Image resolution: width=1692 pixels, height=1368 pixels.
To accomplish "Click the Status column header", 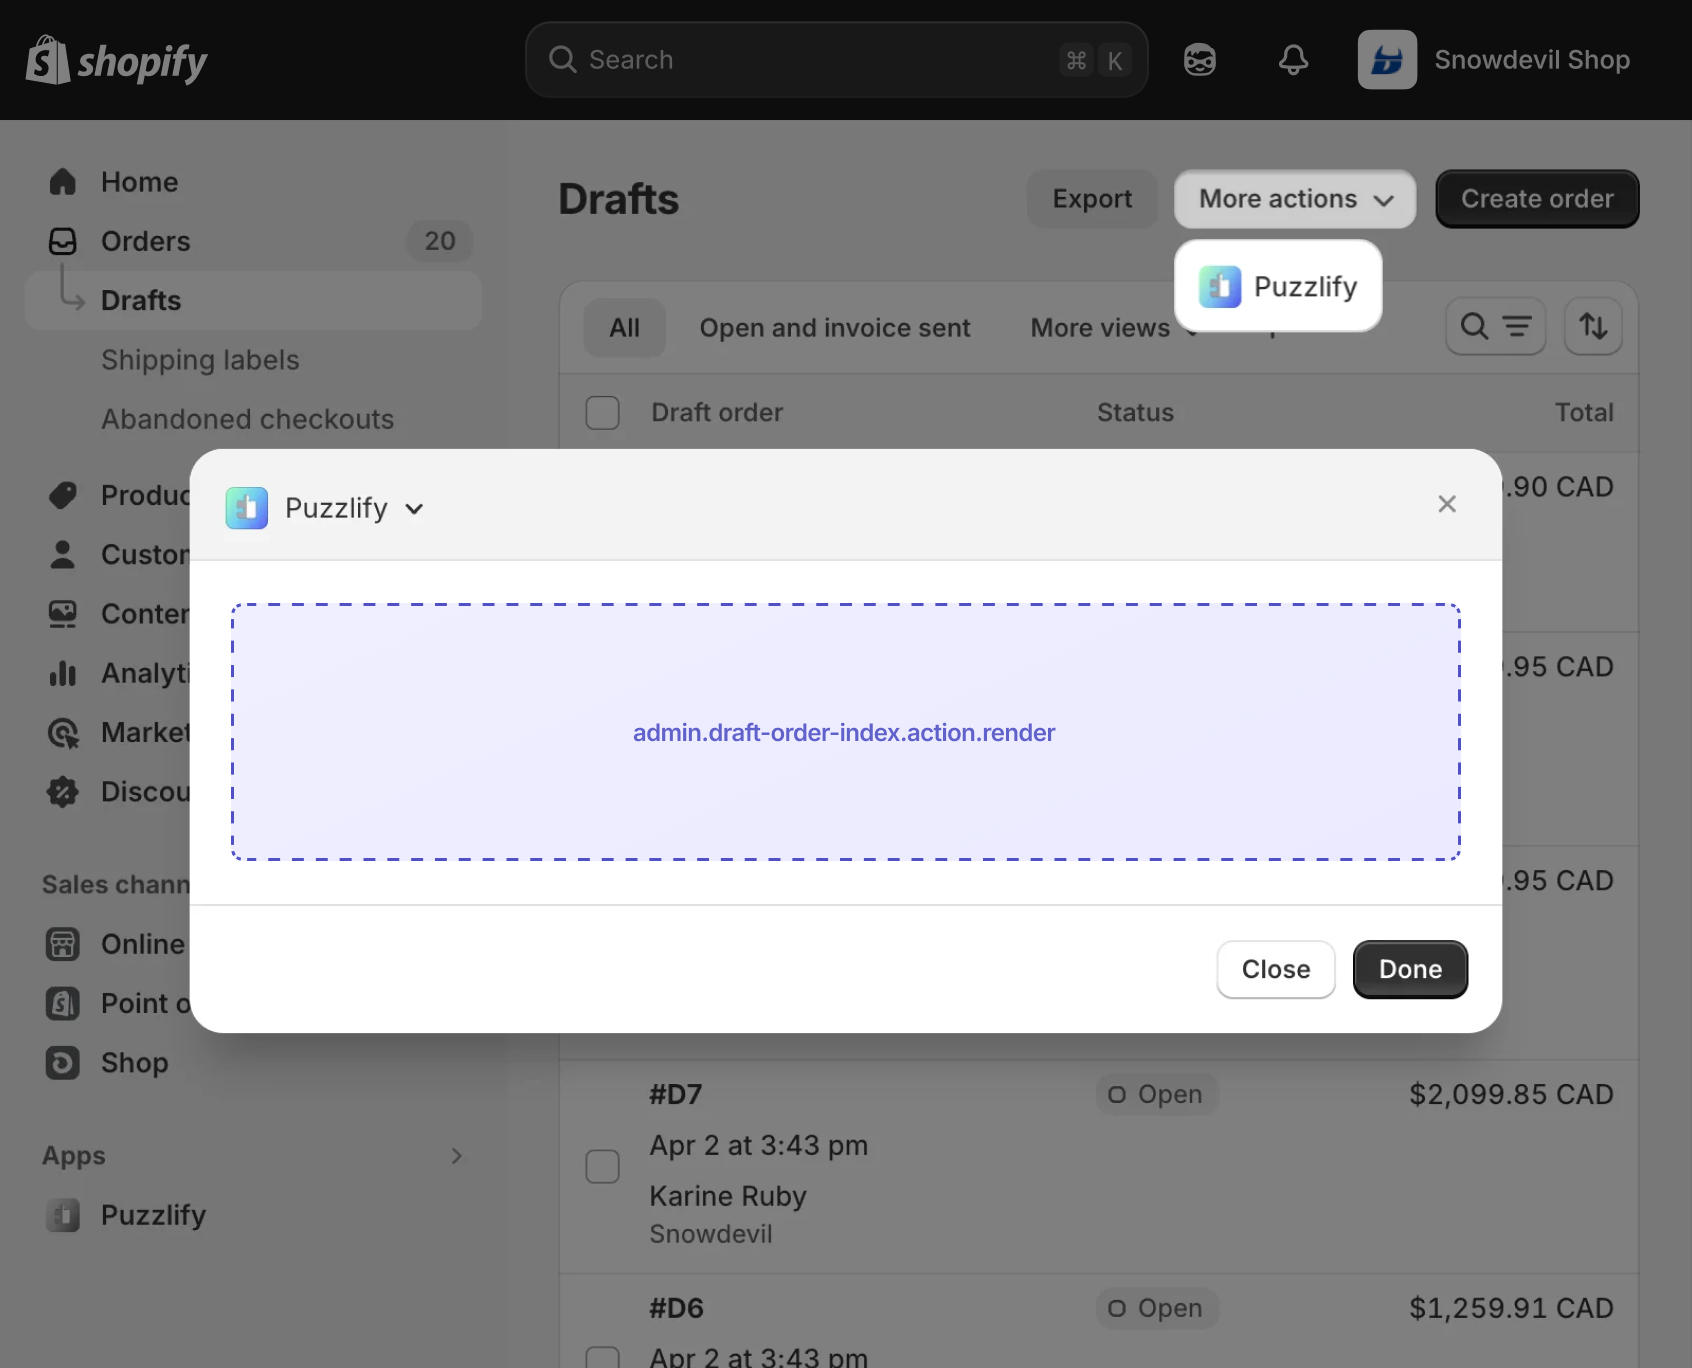I will tap(1135, 412).
